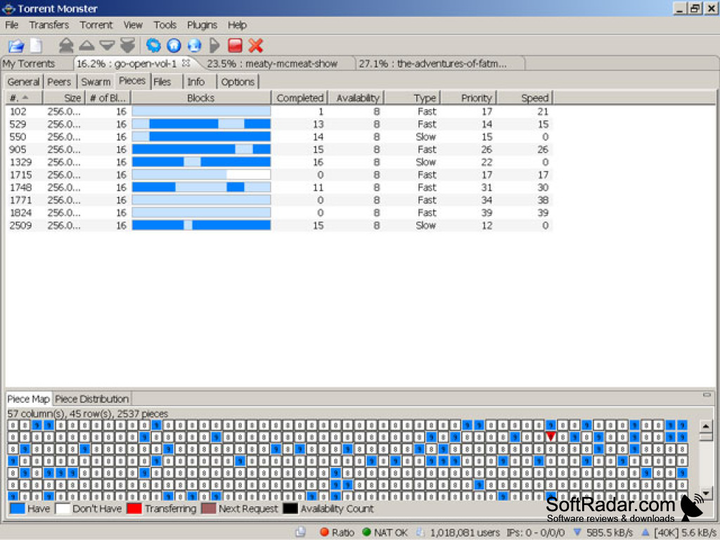
Task: Close the go-open-vol-1 tab with its X
Action: pos(186,63)
